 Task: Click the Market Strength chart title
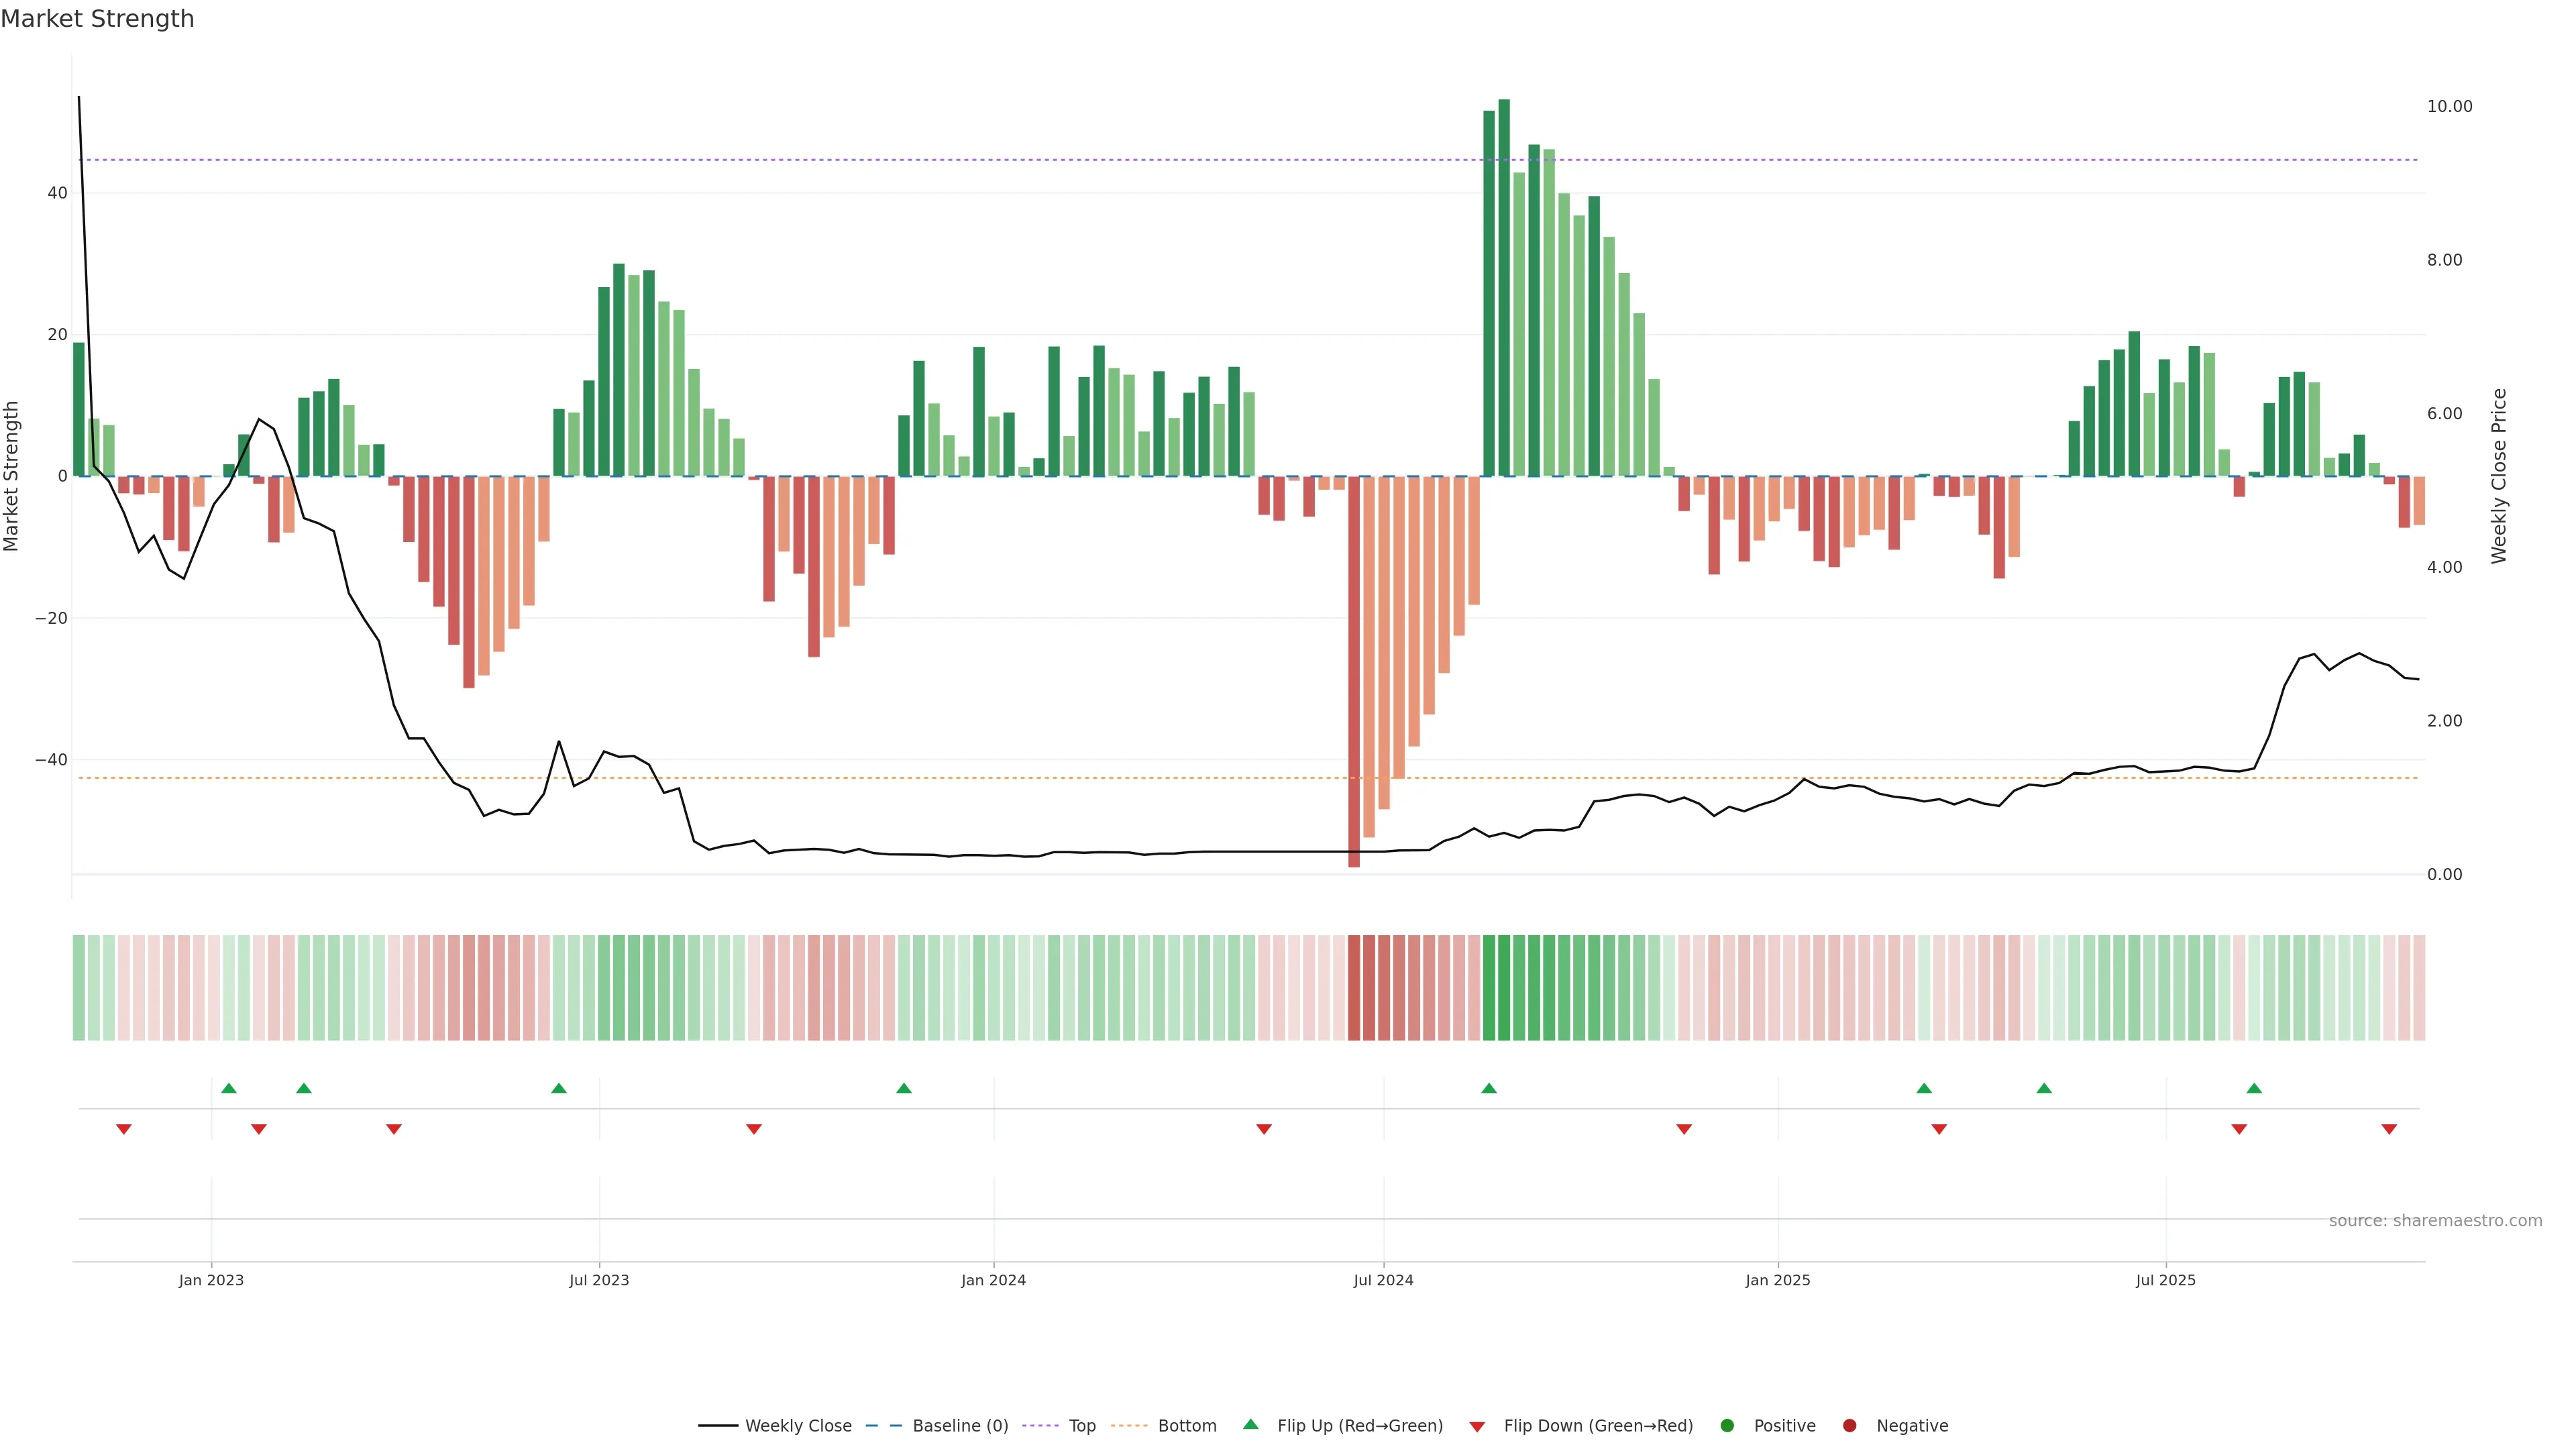97,19
